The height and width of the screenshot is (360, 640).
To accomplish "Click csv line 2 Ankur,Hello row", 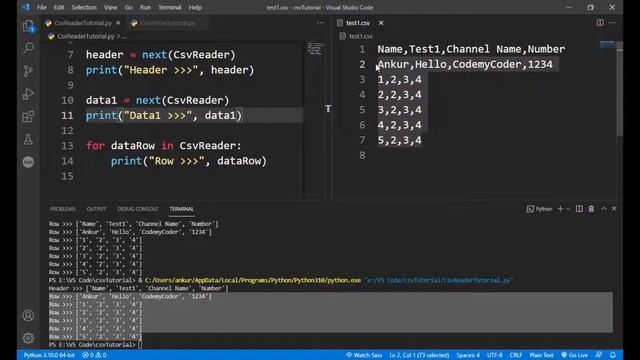I will 465,64.
